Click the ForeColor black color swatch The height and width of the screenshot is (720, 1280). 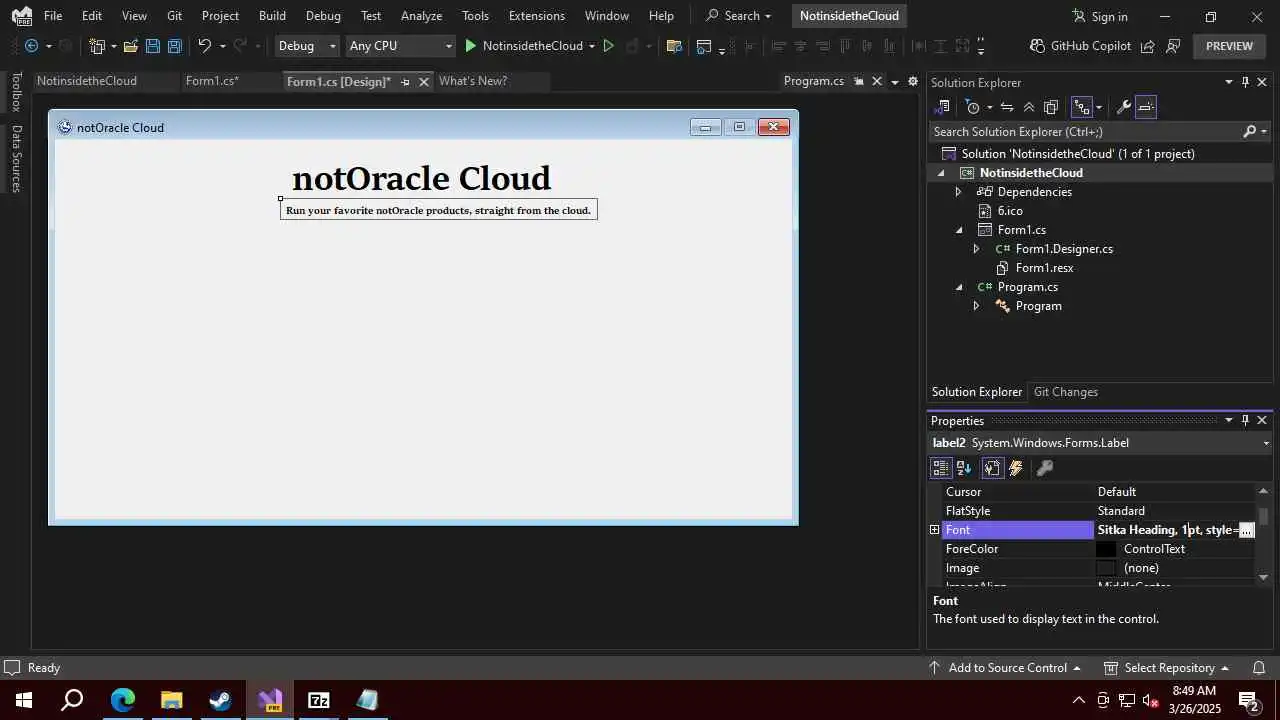click(x=1106, y=549)
